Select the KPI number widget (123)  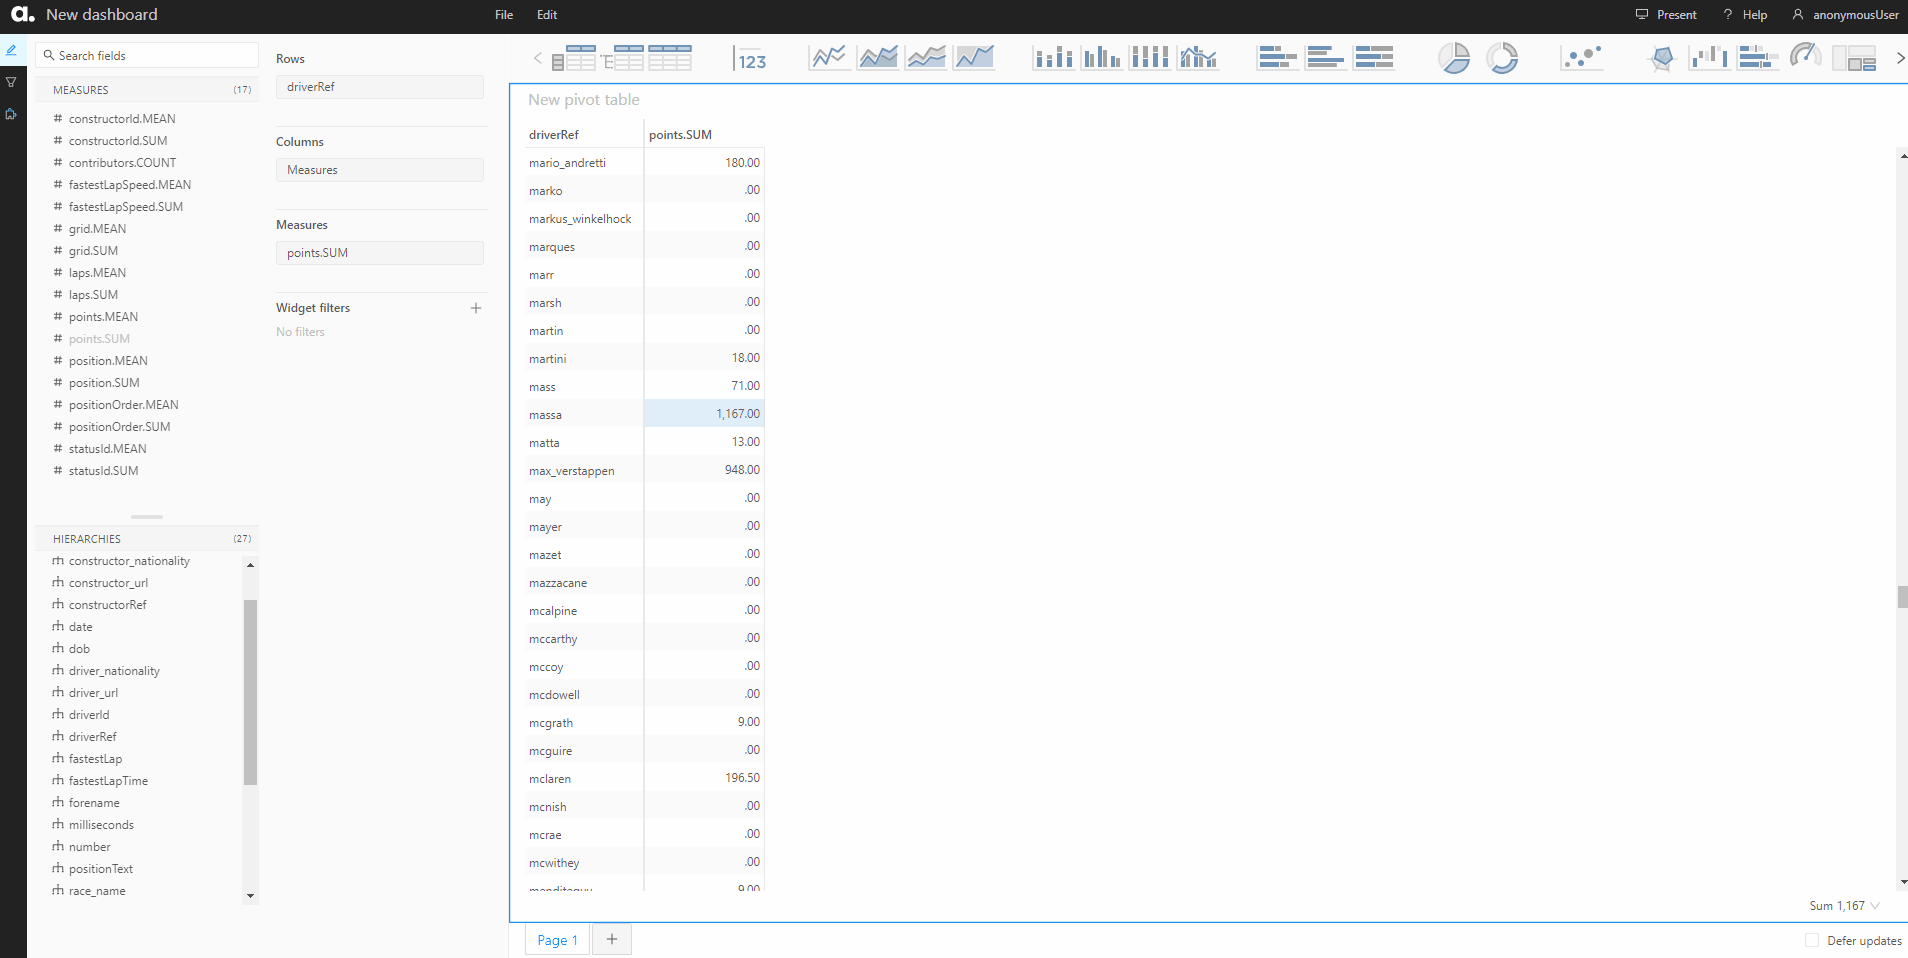tap(750, 59)
